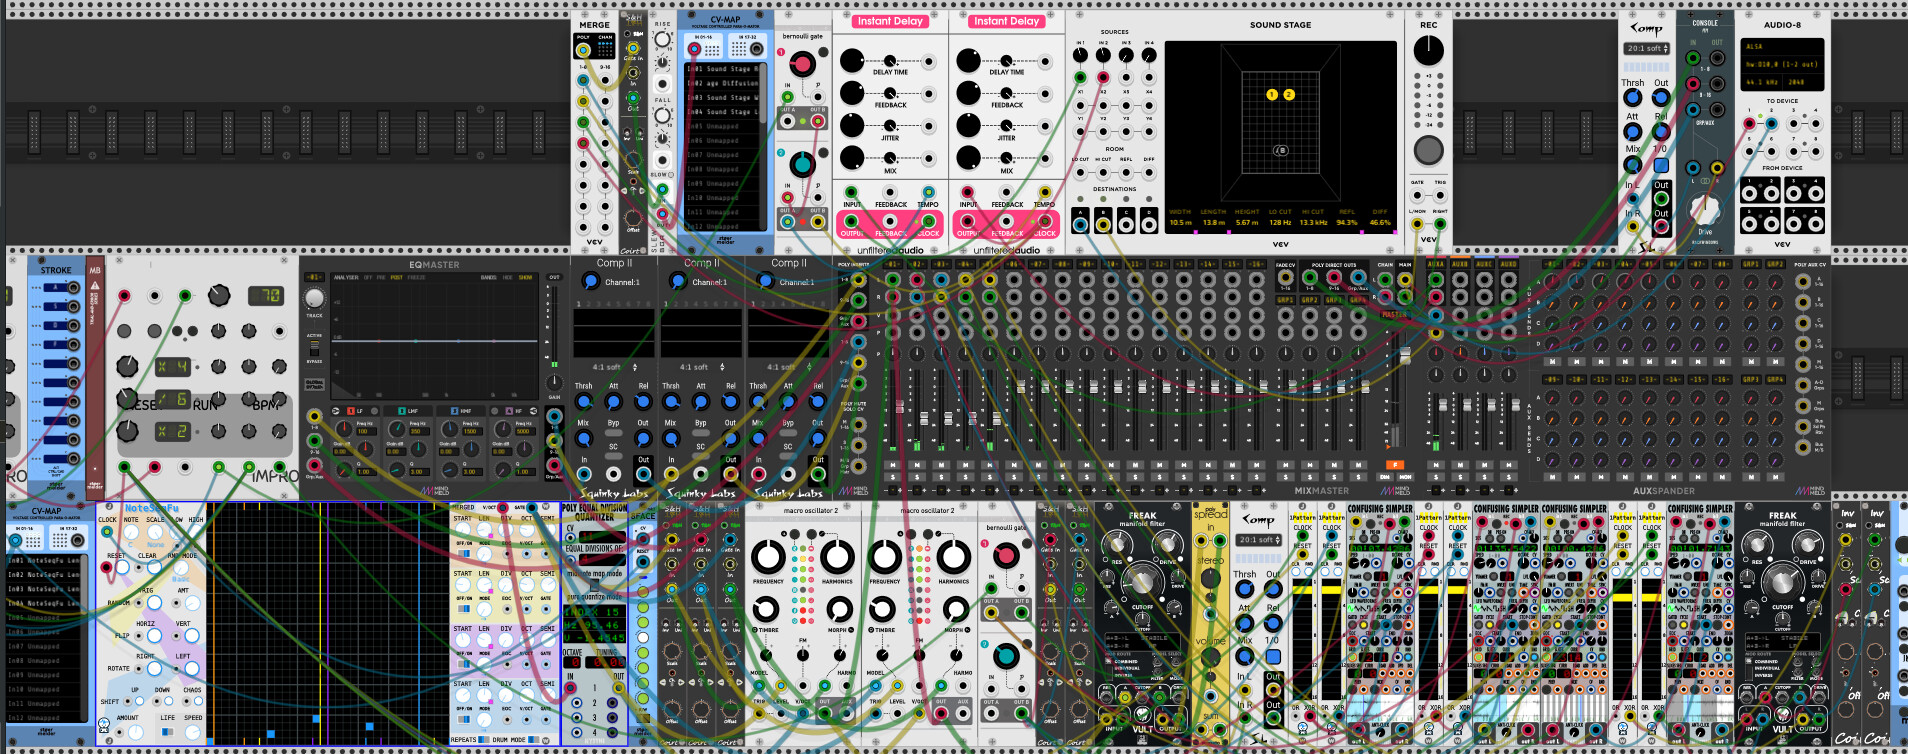The height and width of the screenshot is (754, 1908).
Task: Open 4:1 soft ratio menu on second Comp II
Action: [701, 367]
